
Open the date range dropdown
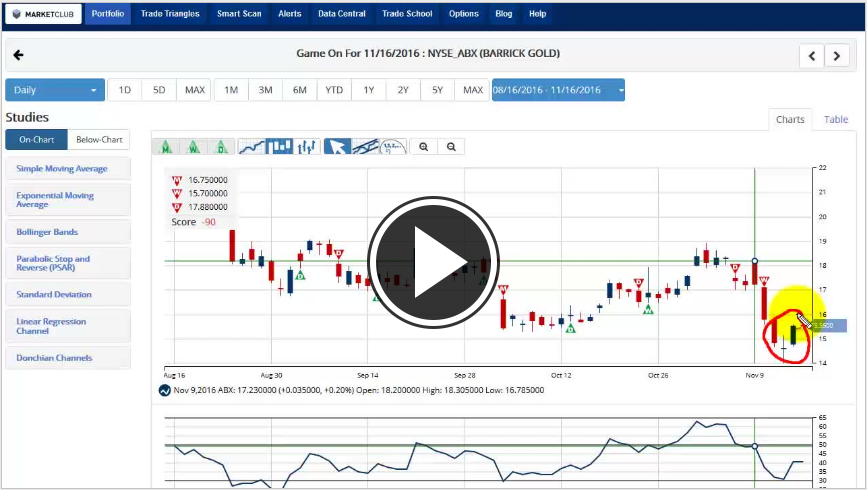(x=558, y=90)
